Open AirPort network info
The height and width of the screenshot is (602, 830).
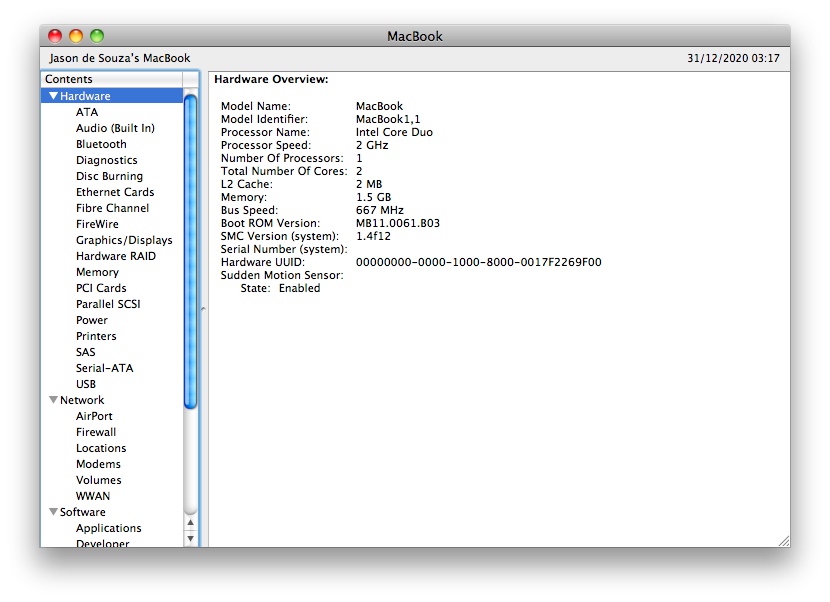(94, 416)
